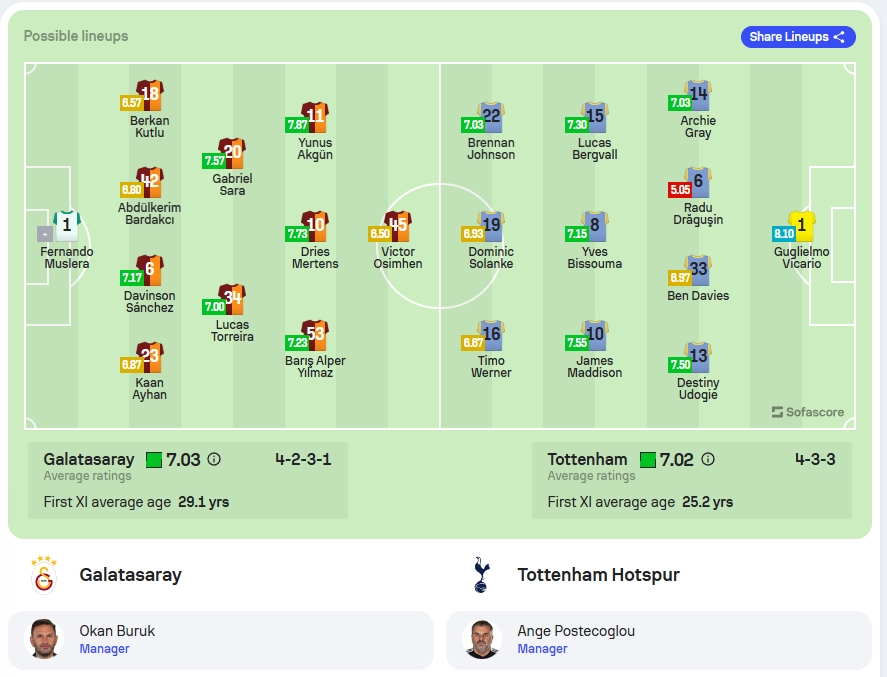
Task: Open Okan Buruk manager photo
Action: pos(44,639)
